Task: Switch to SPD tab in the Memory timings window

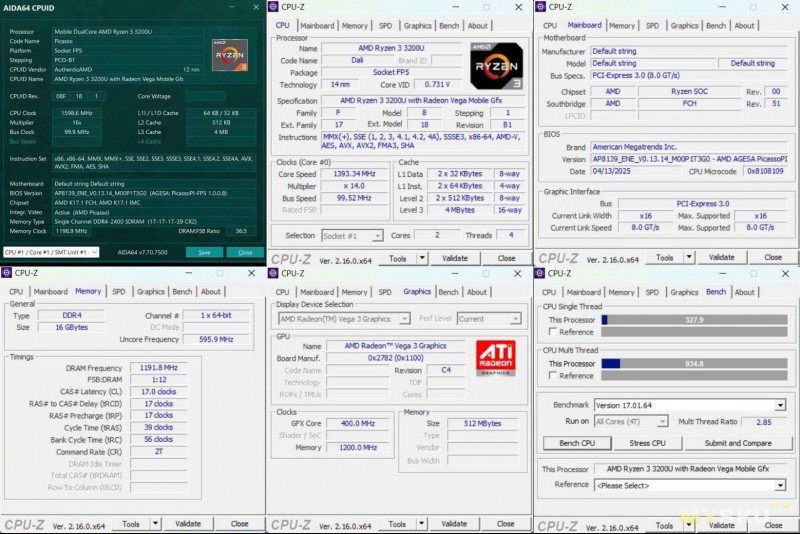Action: [118, 292]
